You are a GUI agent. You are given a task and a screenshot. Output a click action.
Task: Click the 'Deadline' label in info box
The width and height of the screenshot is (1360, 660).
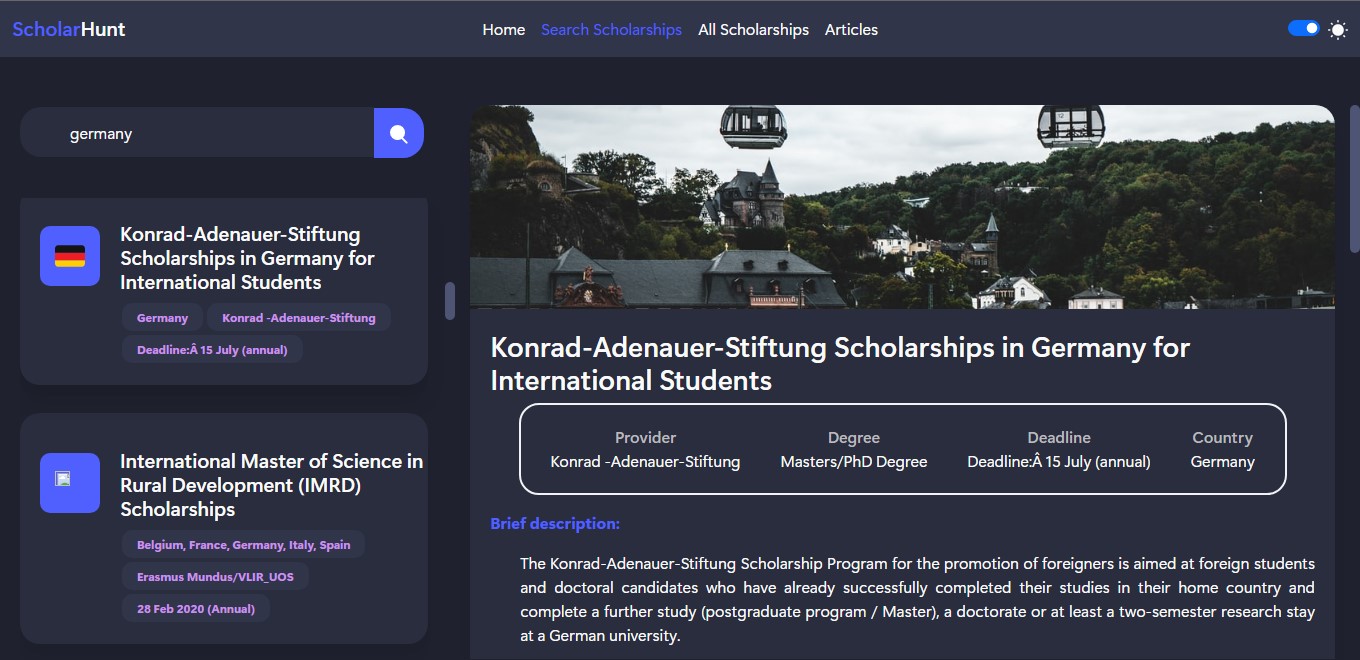click(x=1059, y=438)
